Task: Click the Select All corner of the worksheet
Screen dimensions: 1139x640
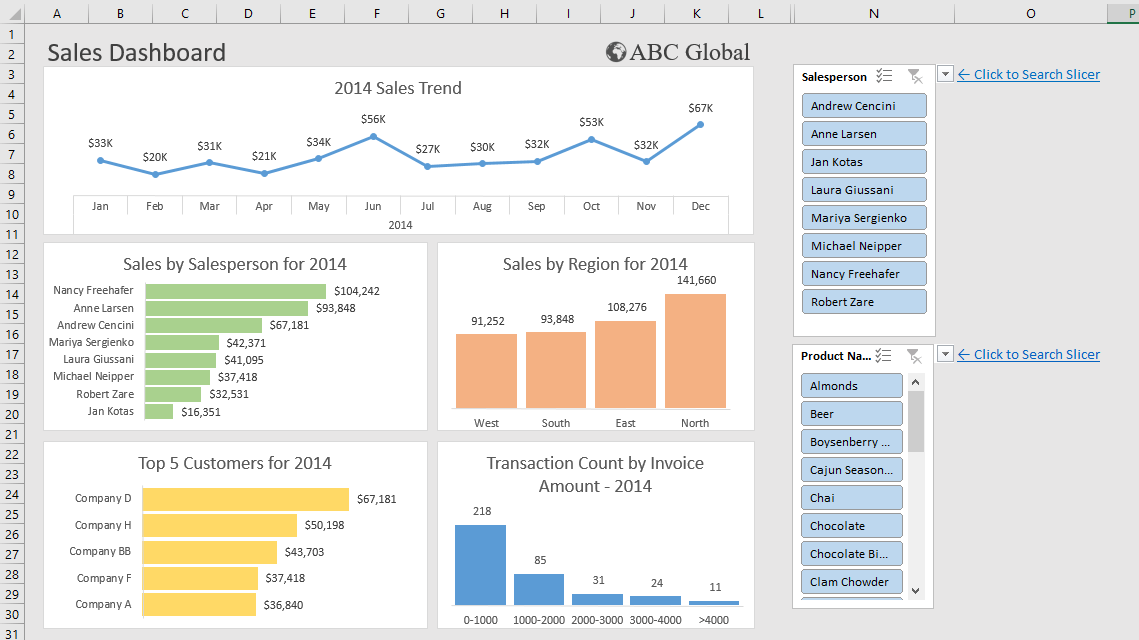Action: click(10, 13)
